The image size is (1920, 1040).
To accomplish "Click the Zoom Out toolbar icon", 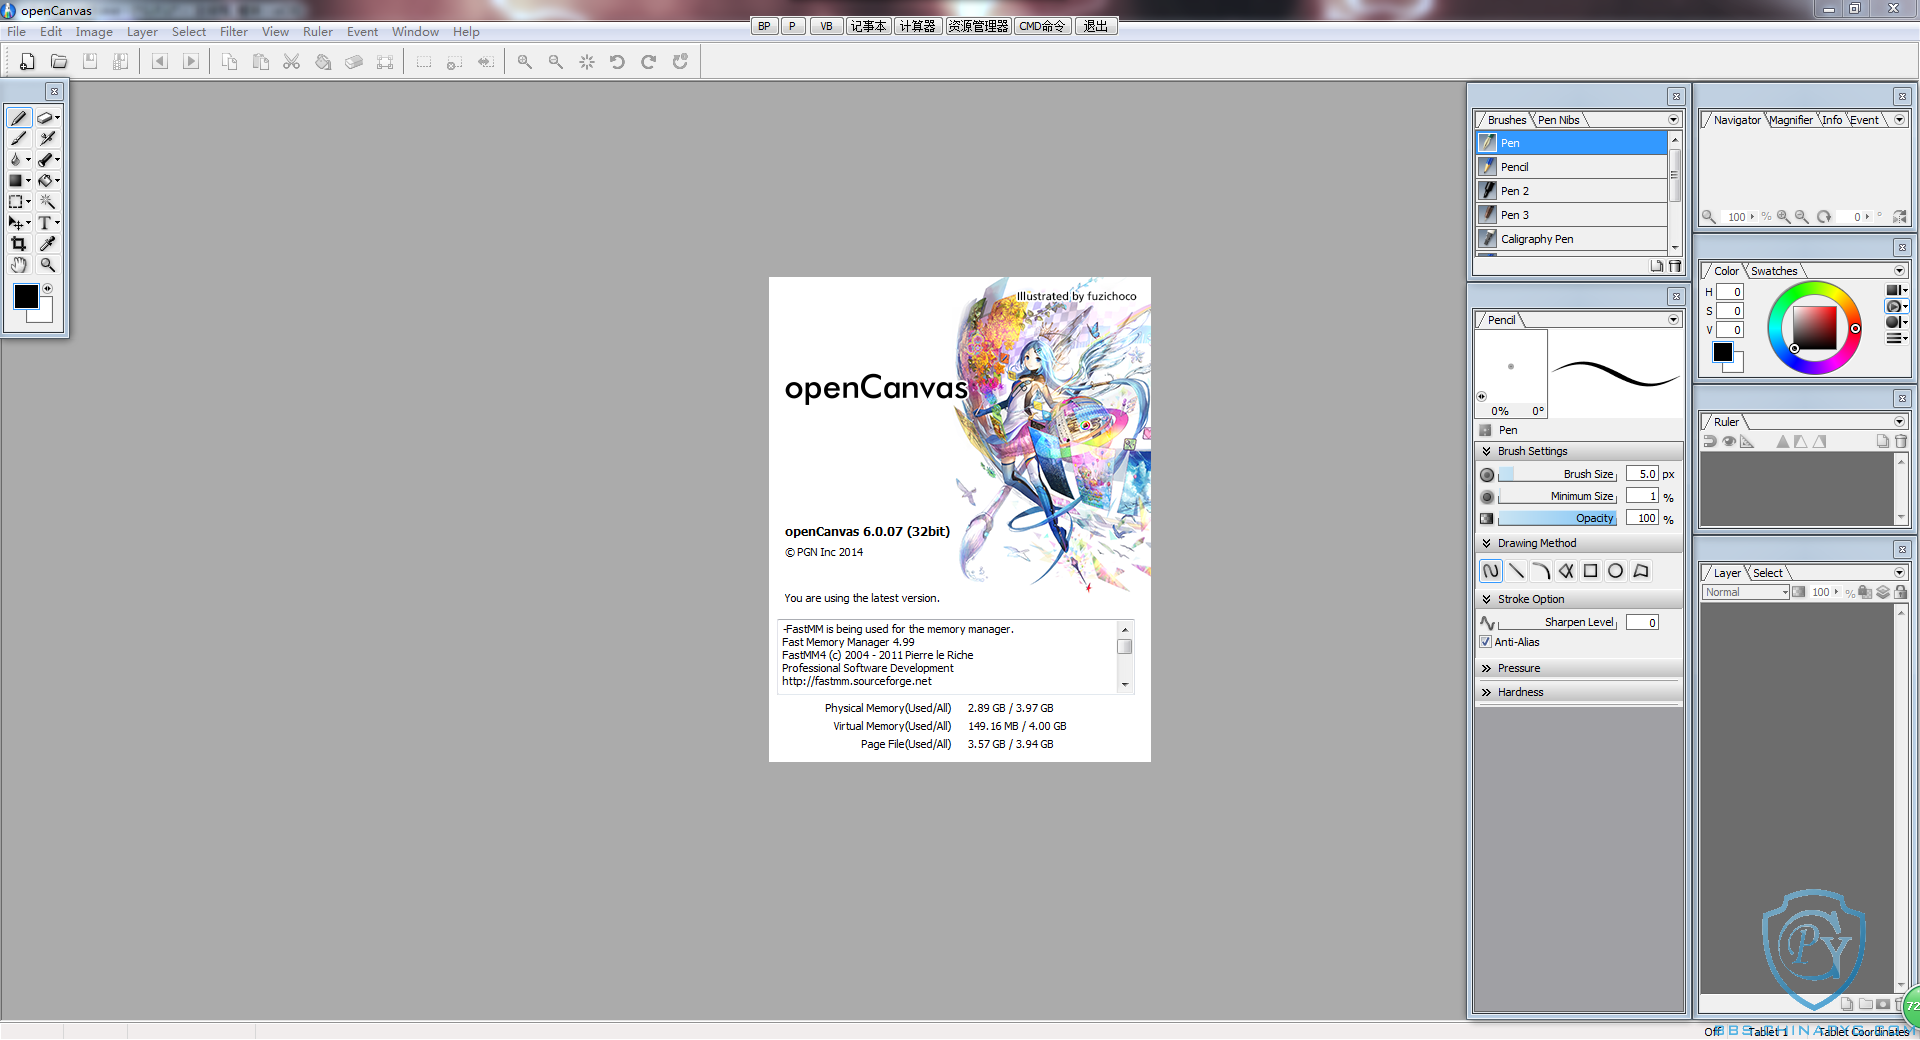I will 556,62.
